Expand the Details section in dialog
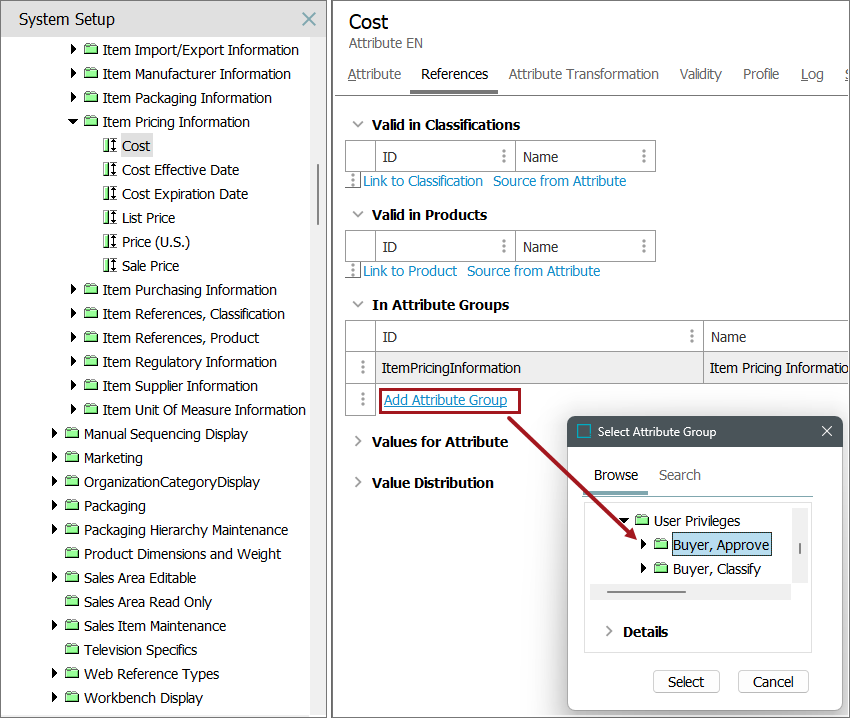The image size is (850, 718). tap(609, 632)
